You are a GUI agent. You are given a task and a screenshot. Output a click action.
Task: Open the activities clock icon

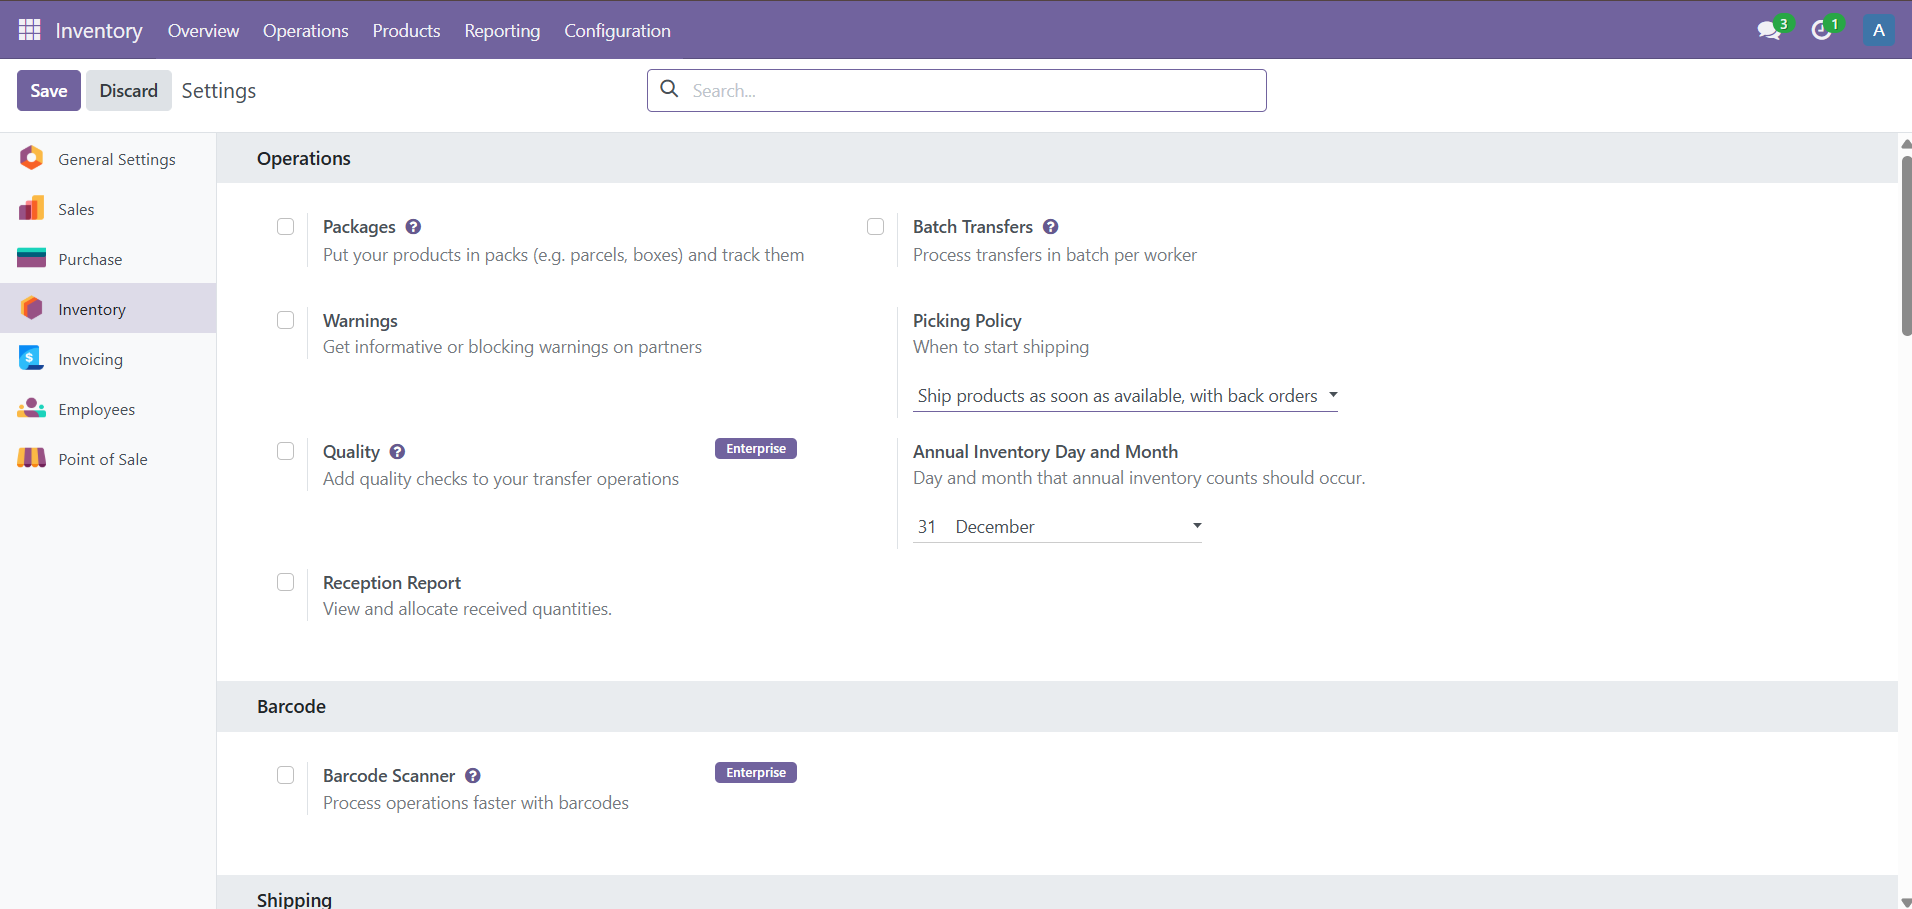[1822, 30]
